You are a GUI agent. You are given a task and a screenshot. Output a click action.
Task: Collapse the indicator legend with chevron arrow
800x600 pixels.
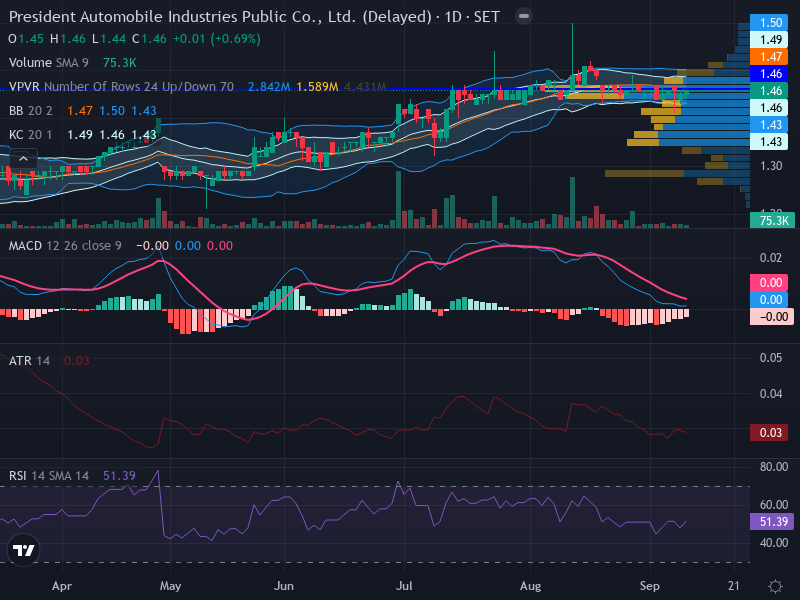[23, 159]
